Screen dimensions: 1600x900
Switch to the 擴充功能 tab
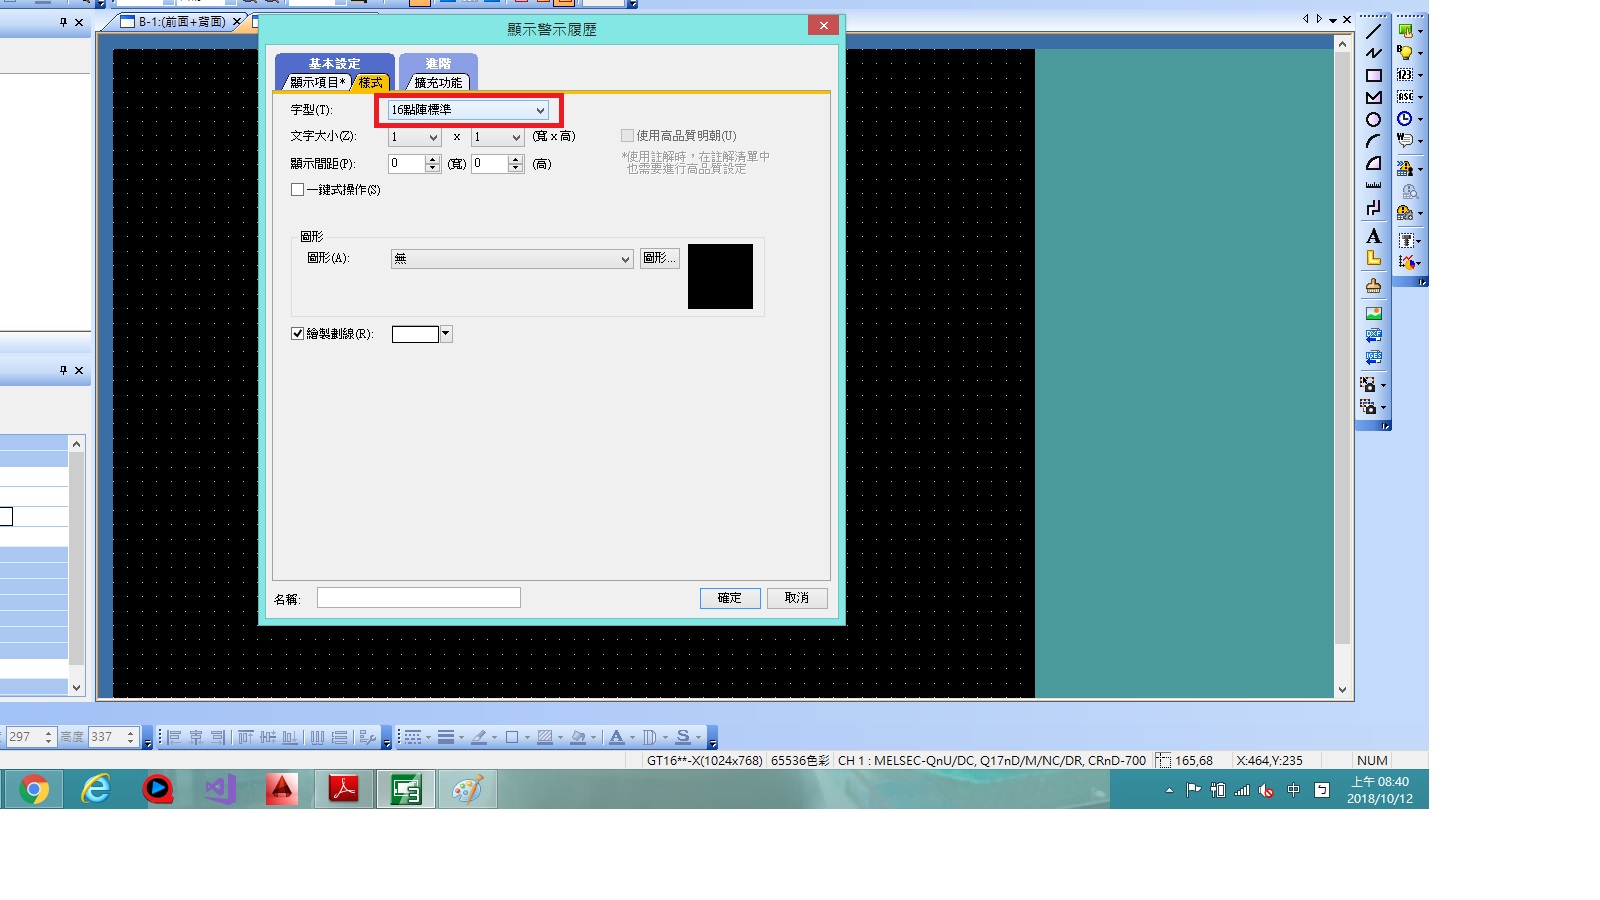[x=438, y=83]
